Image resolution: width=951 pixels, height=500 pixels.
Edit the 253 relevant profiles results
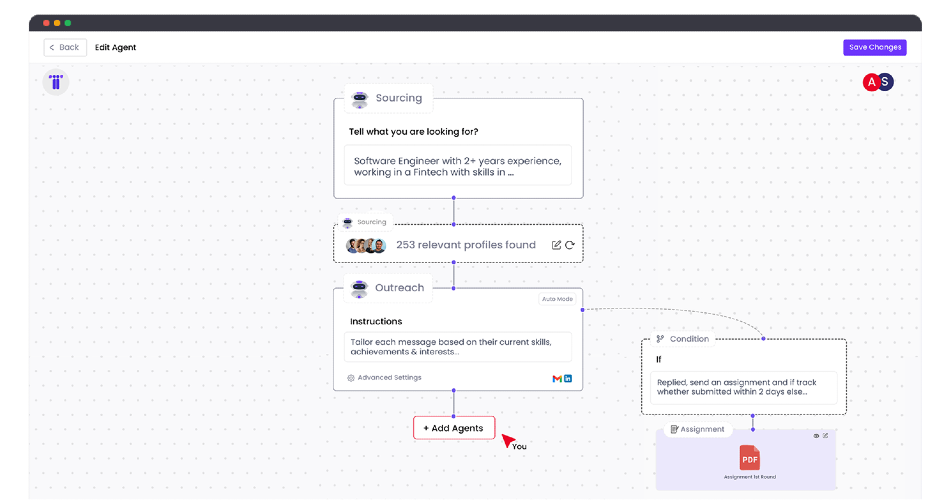(556, 245)
